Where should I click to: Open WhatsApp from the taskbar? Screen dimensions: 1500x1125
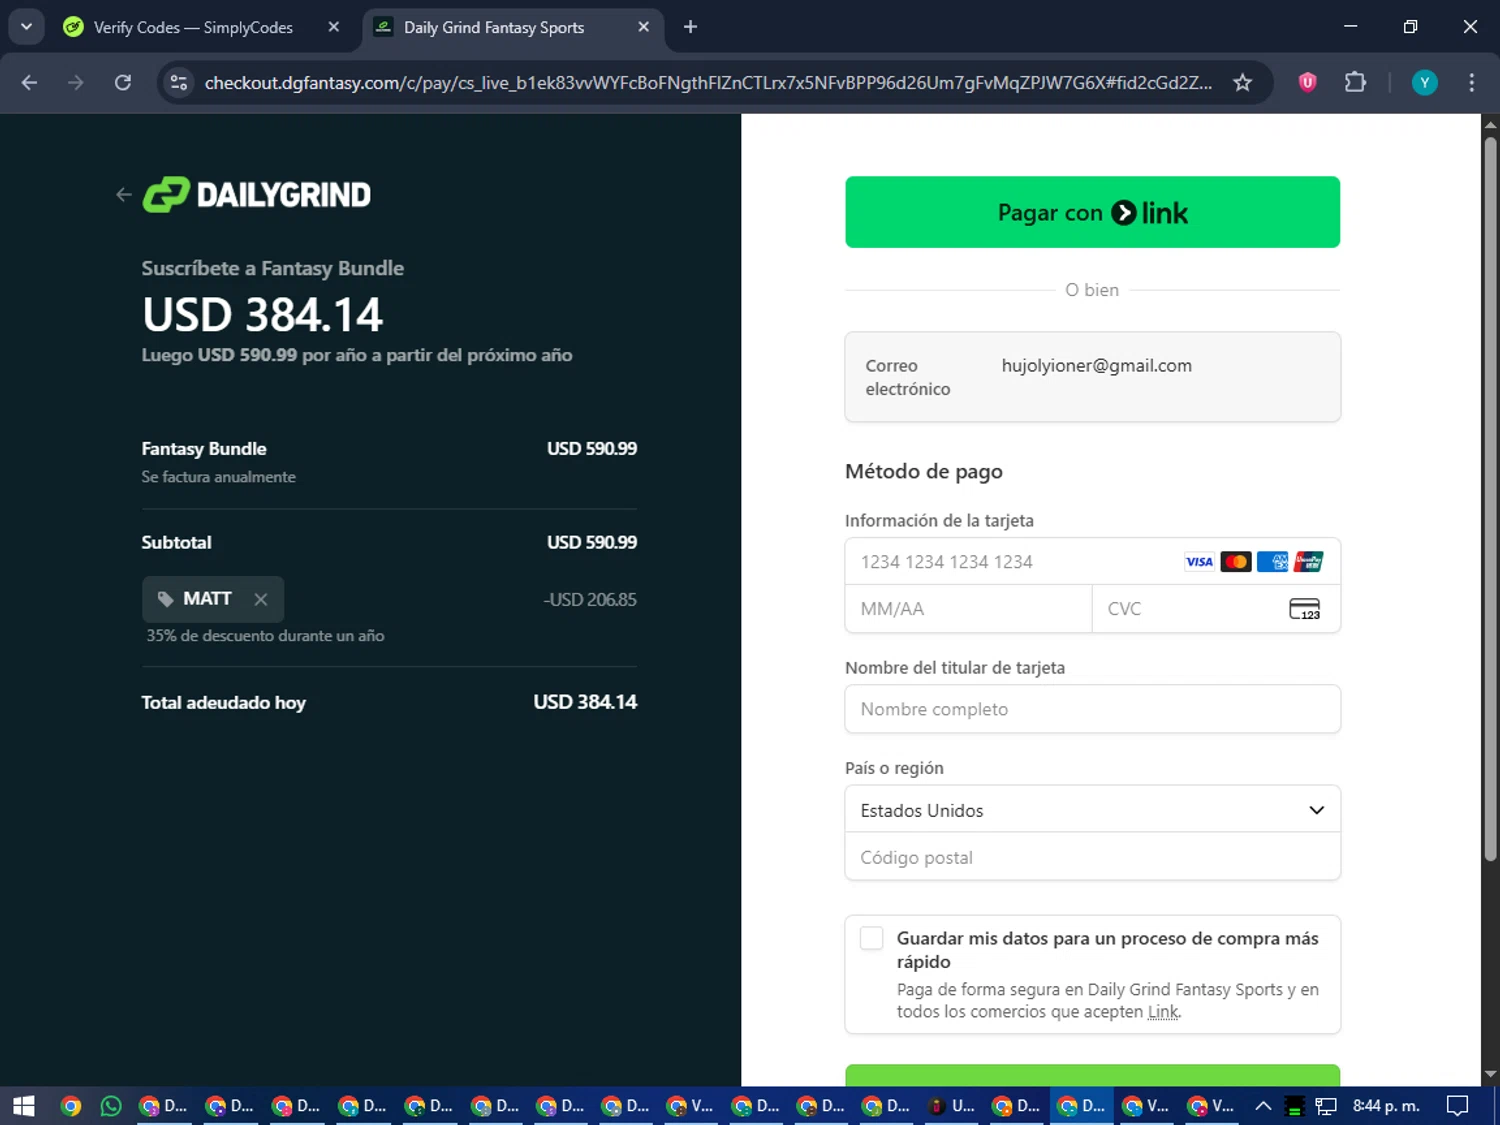[111, 1106]
